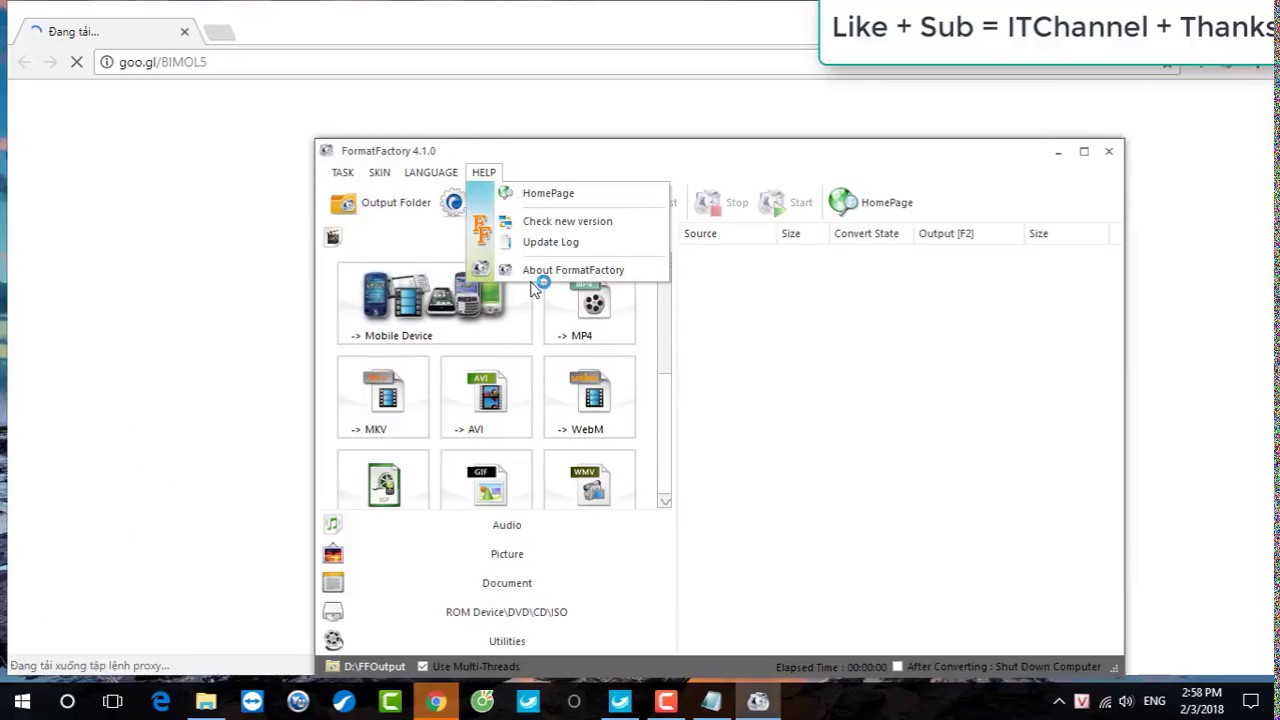Choose the WMV conversion tile
The image size is (1280, 720).
(589, 480)
